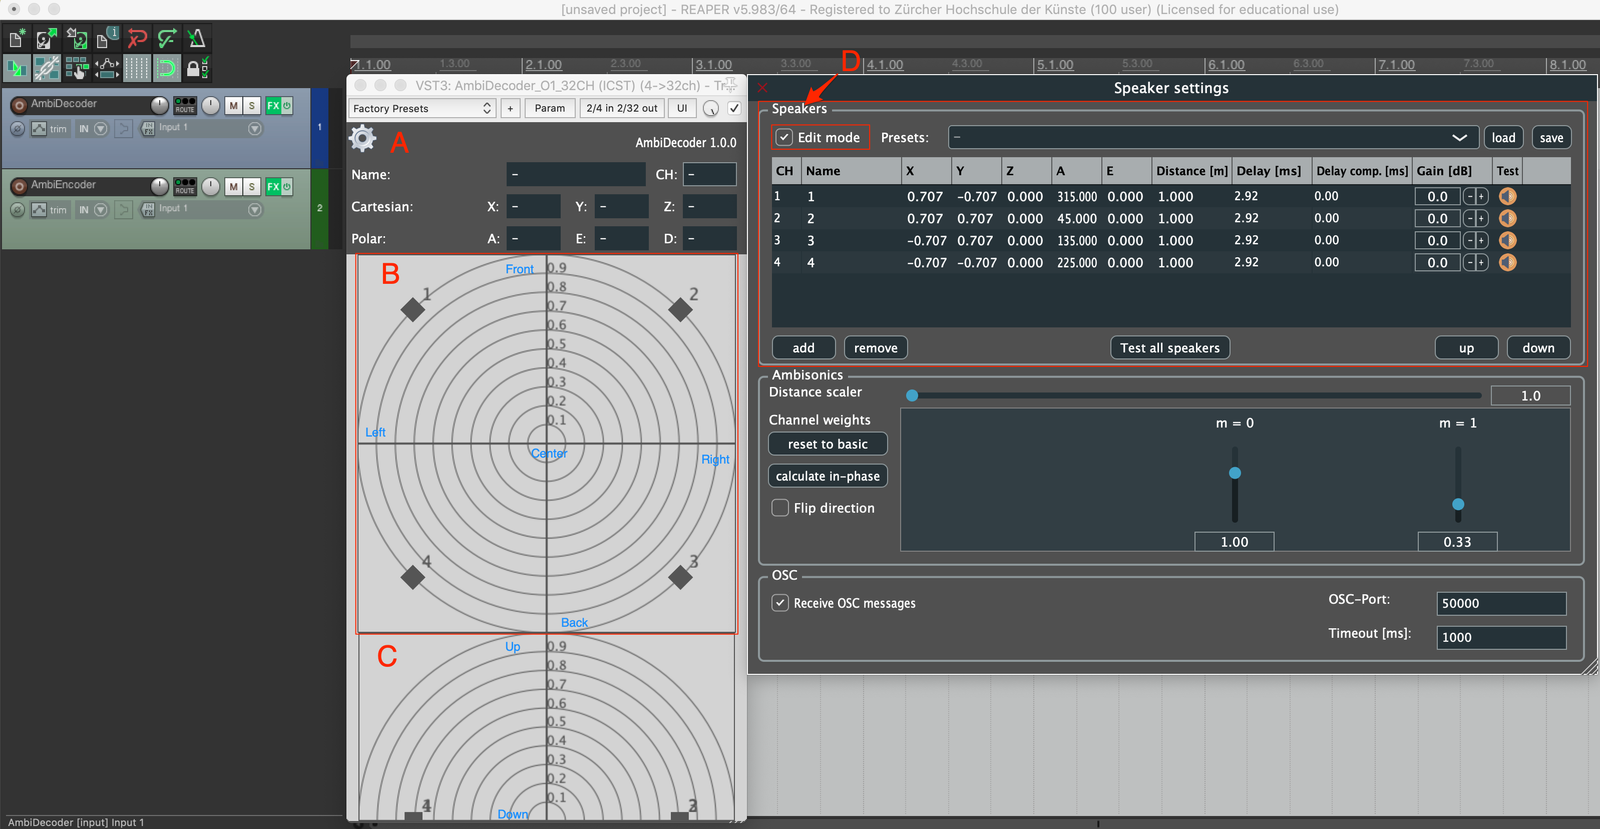Click reset to basic button
The image size is (1600, 829).
828,443
